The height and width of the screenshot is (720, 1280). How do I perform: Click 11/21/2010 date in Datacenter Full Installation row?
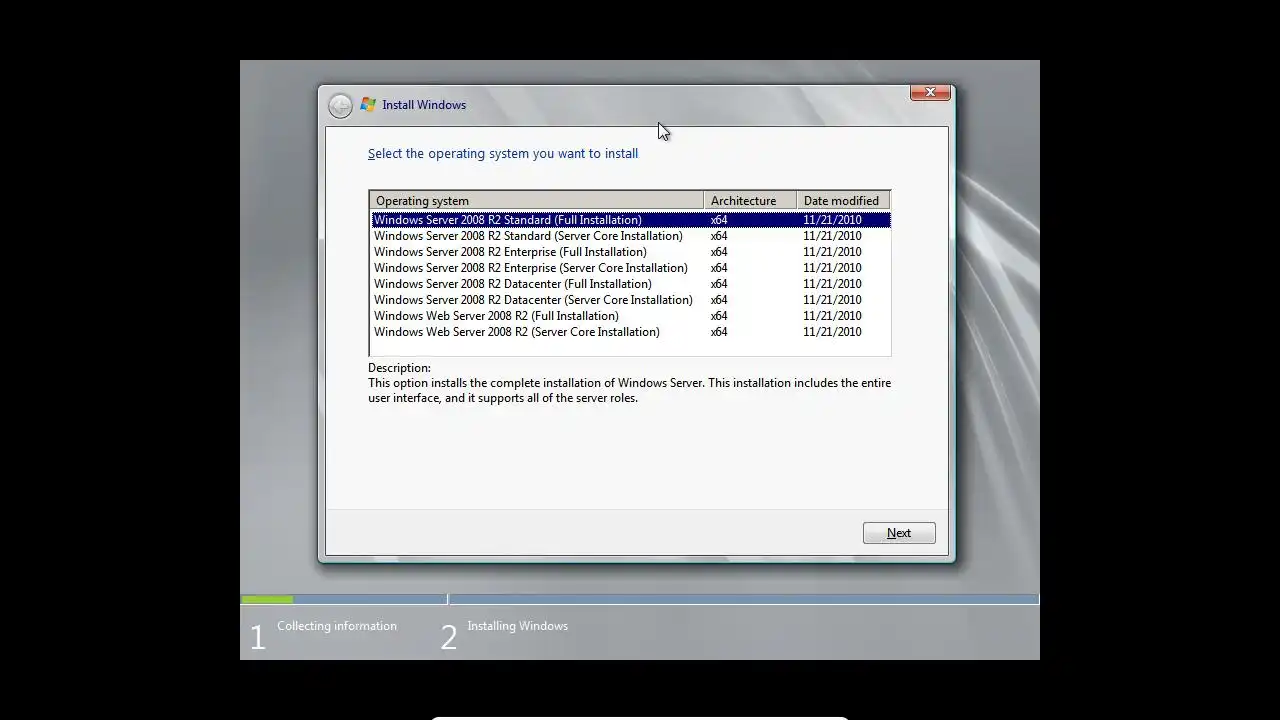(832, 284)
